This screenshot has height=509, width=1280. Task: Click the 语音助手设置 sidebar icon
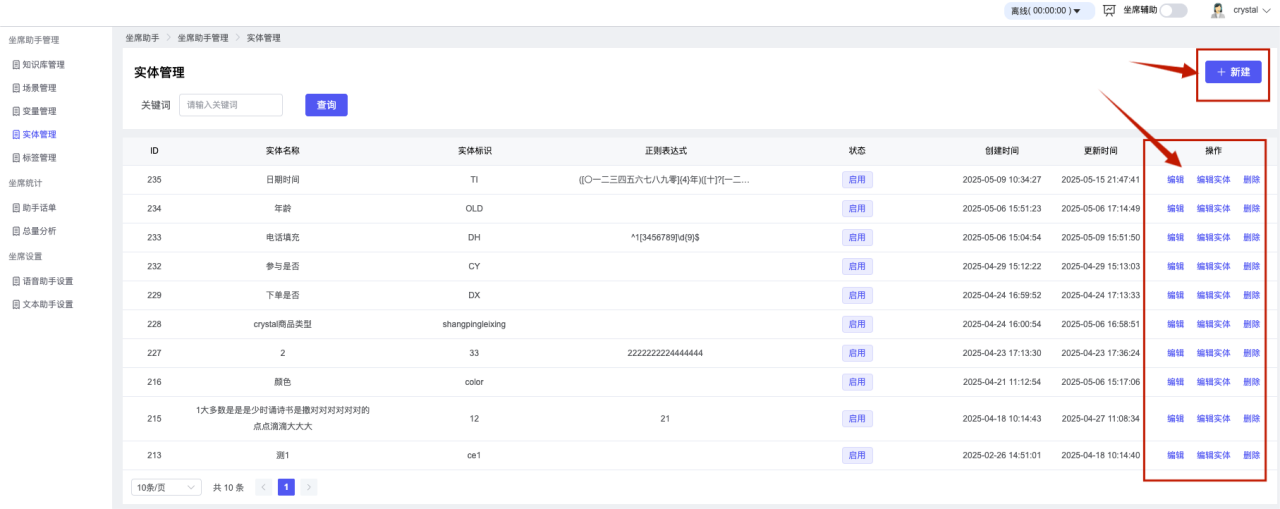coord(16,281)
